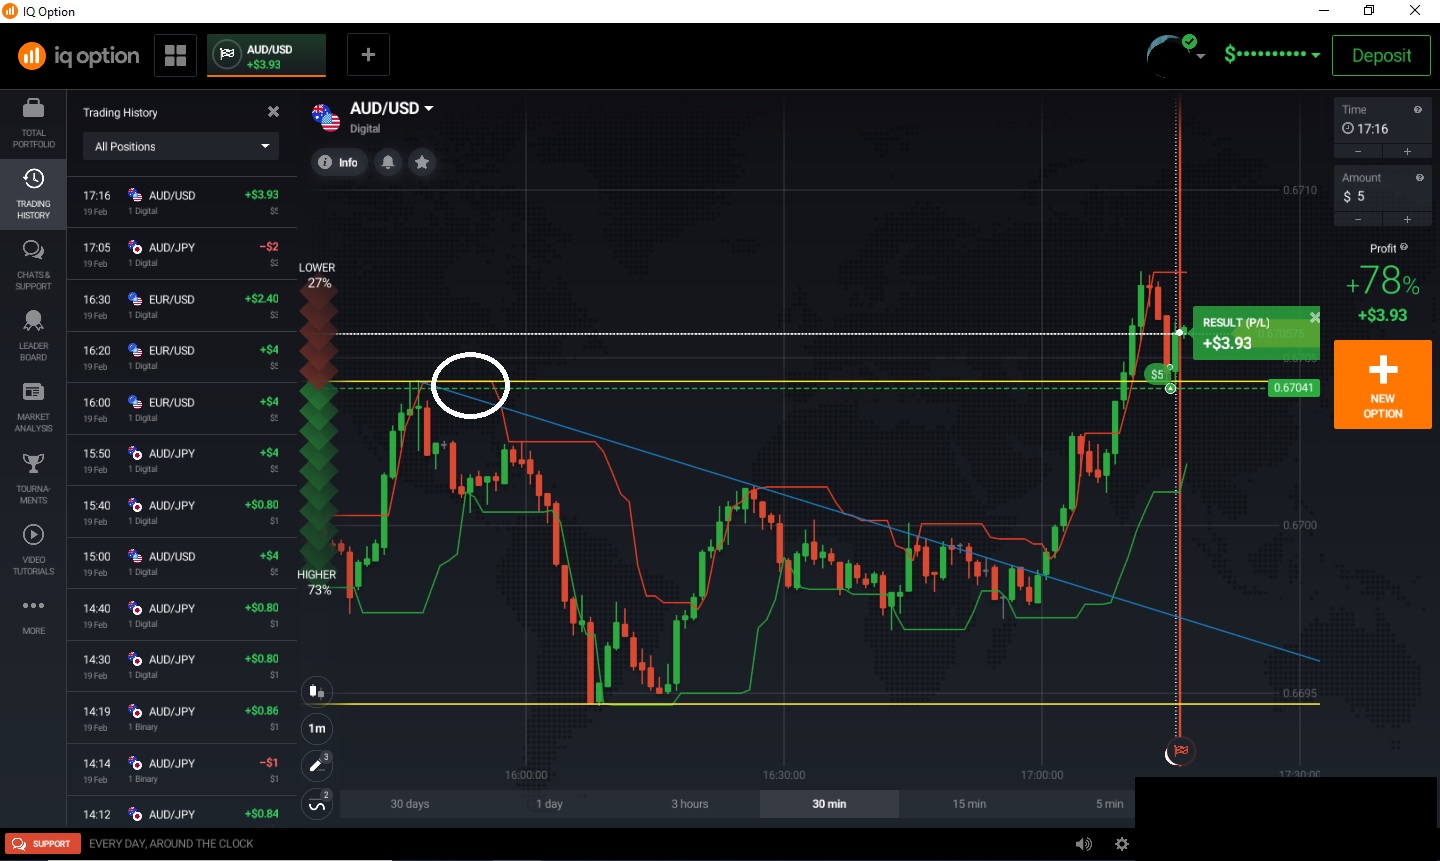Open the 16:00 EUR/USD trade row
This screenshot has height=861, width=1440.
point(182,409)
